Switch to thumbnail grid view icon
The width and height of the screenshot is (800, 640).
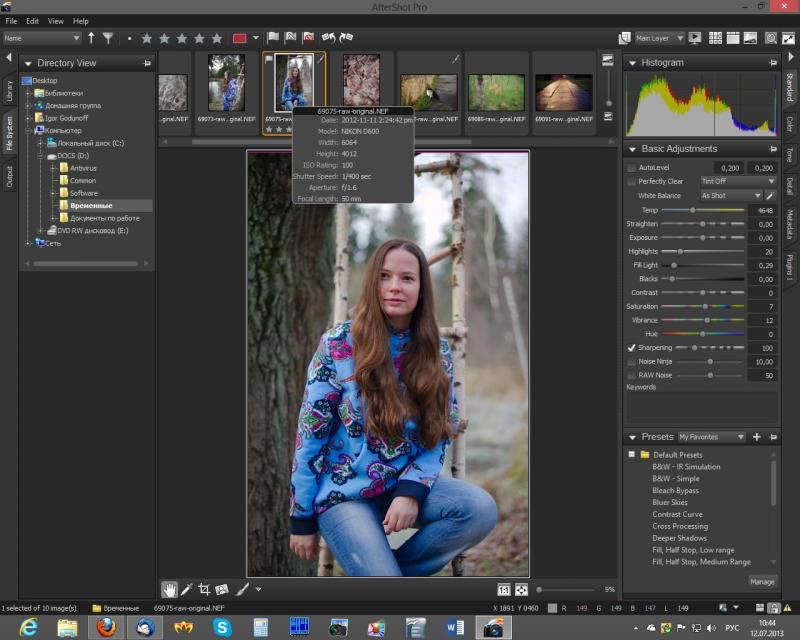pyautogui.click(x=715, y=38)
